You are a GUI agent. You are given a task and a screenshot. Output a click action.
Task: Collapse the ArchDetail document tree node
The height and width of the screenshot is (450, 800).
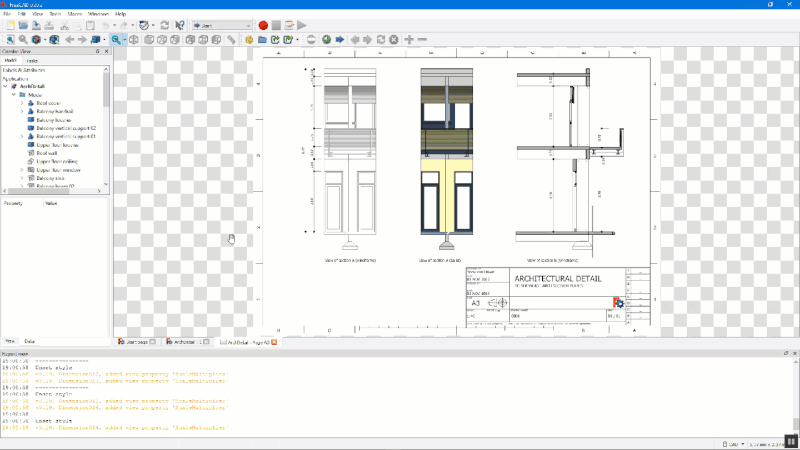6,86
